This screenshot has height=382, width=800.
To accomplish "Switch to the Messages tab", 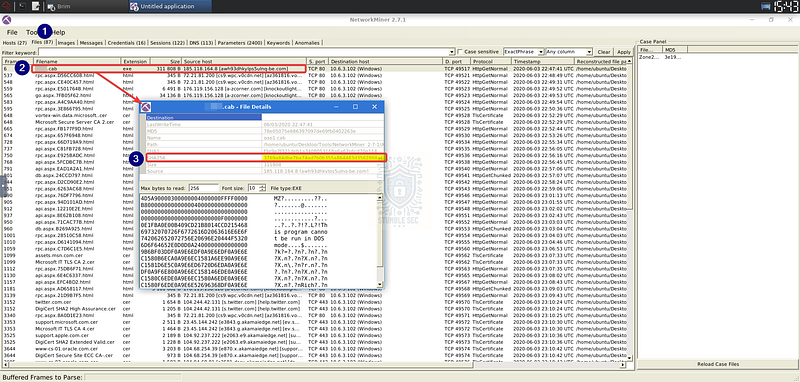I will [x=91, y=43].
